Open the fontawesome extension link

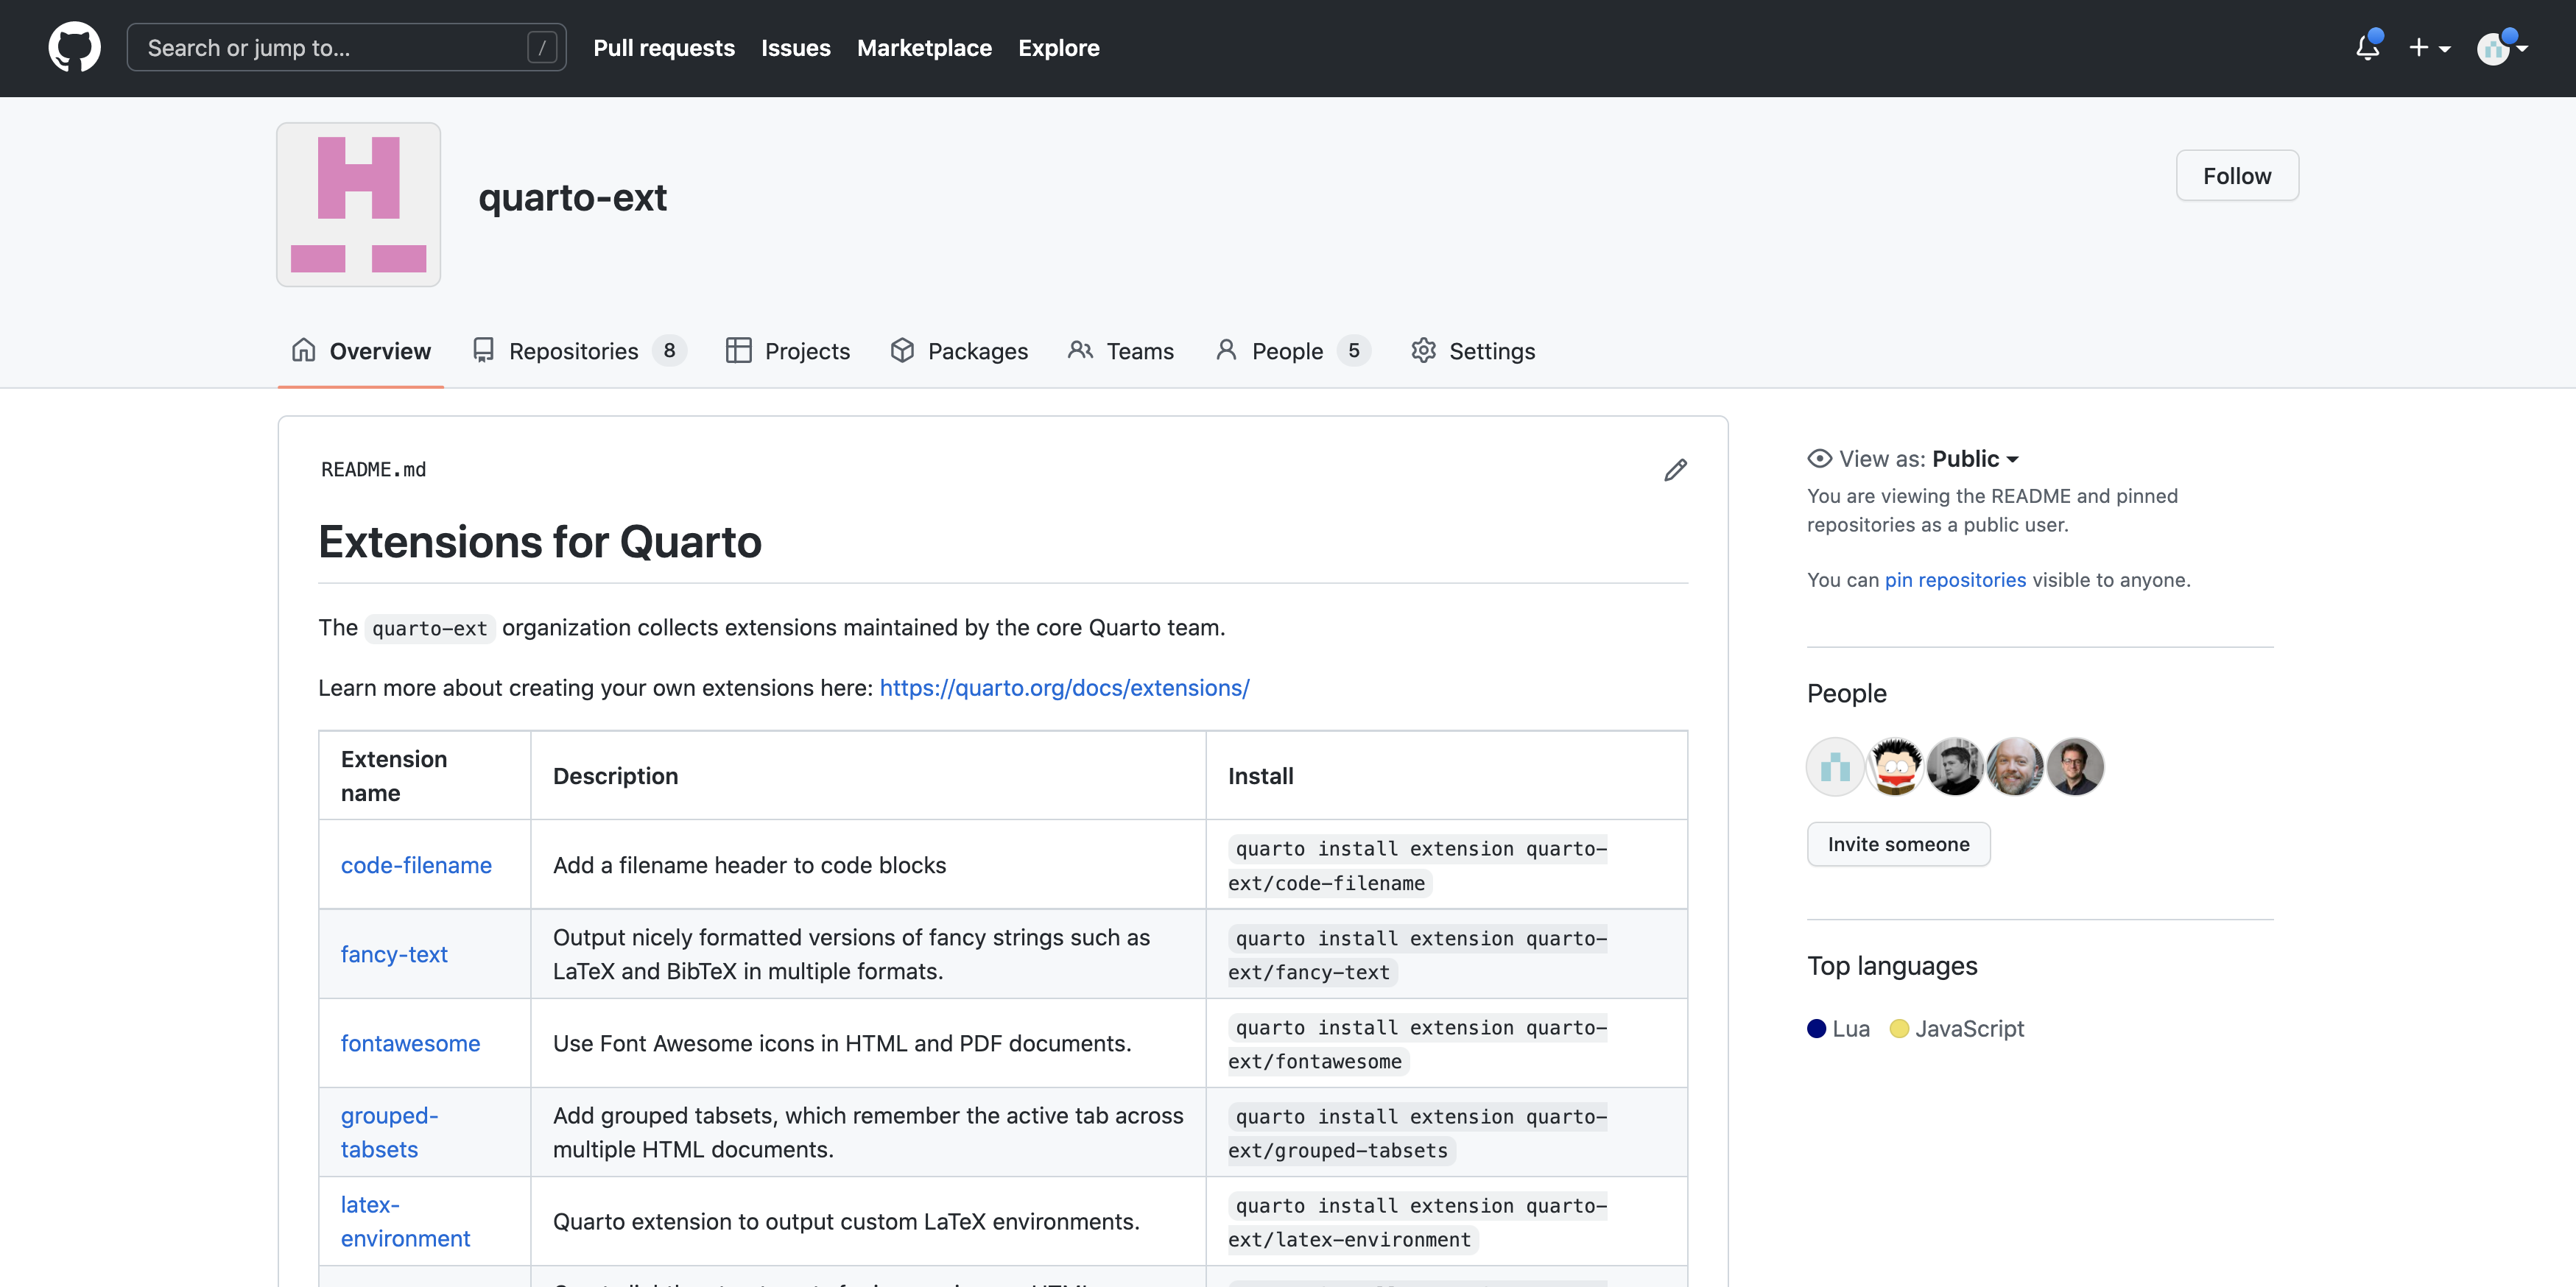point(409,1043)
